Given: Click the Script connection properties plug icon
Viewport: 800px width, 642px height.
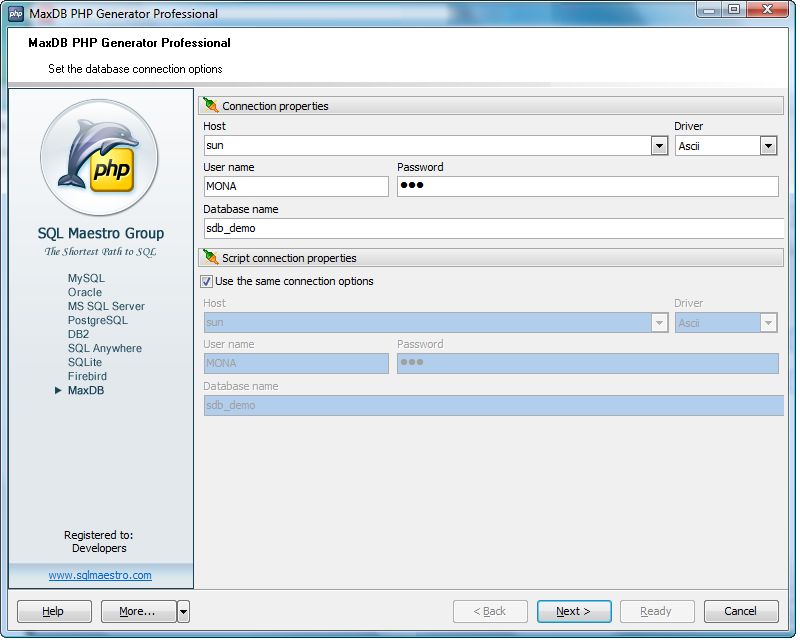Looking at the screenshot, I should coord(210,257).
